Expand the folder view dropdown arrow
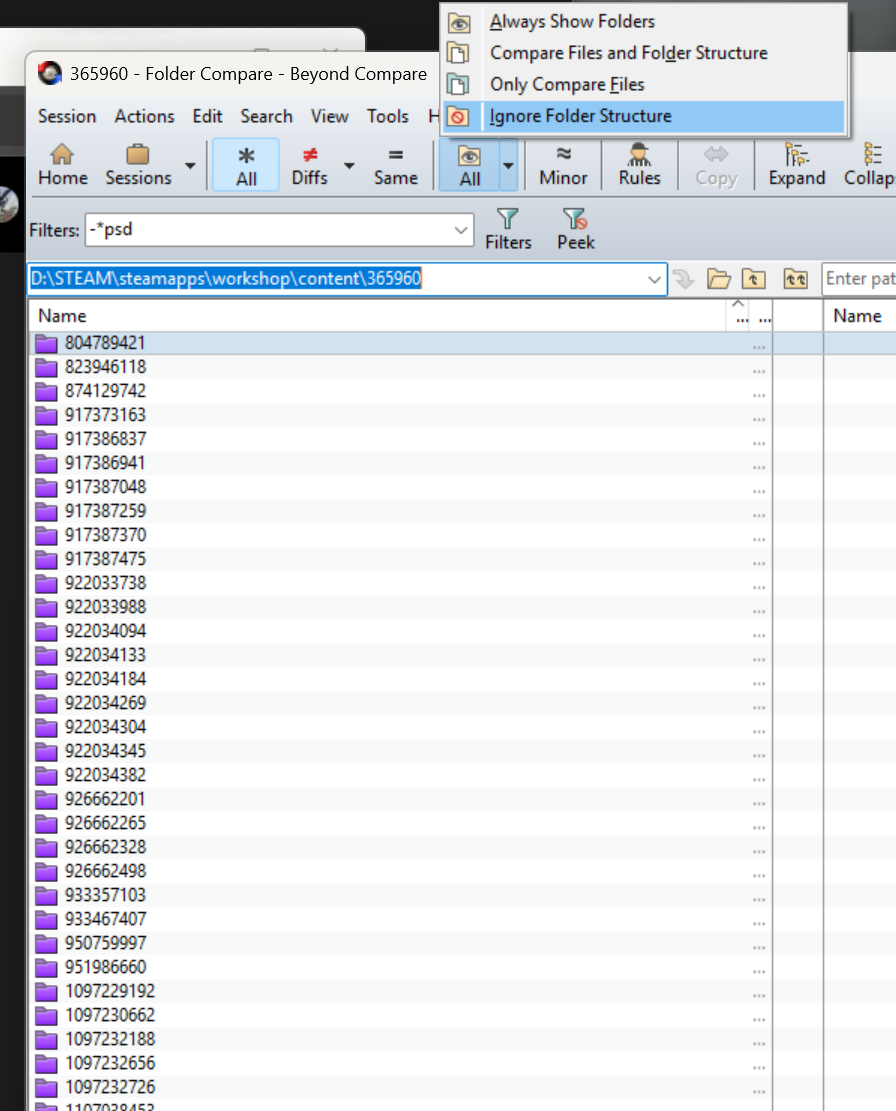 (508, 165)
